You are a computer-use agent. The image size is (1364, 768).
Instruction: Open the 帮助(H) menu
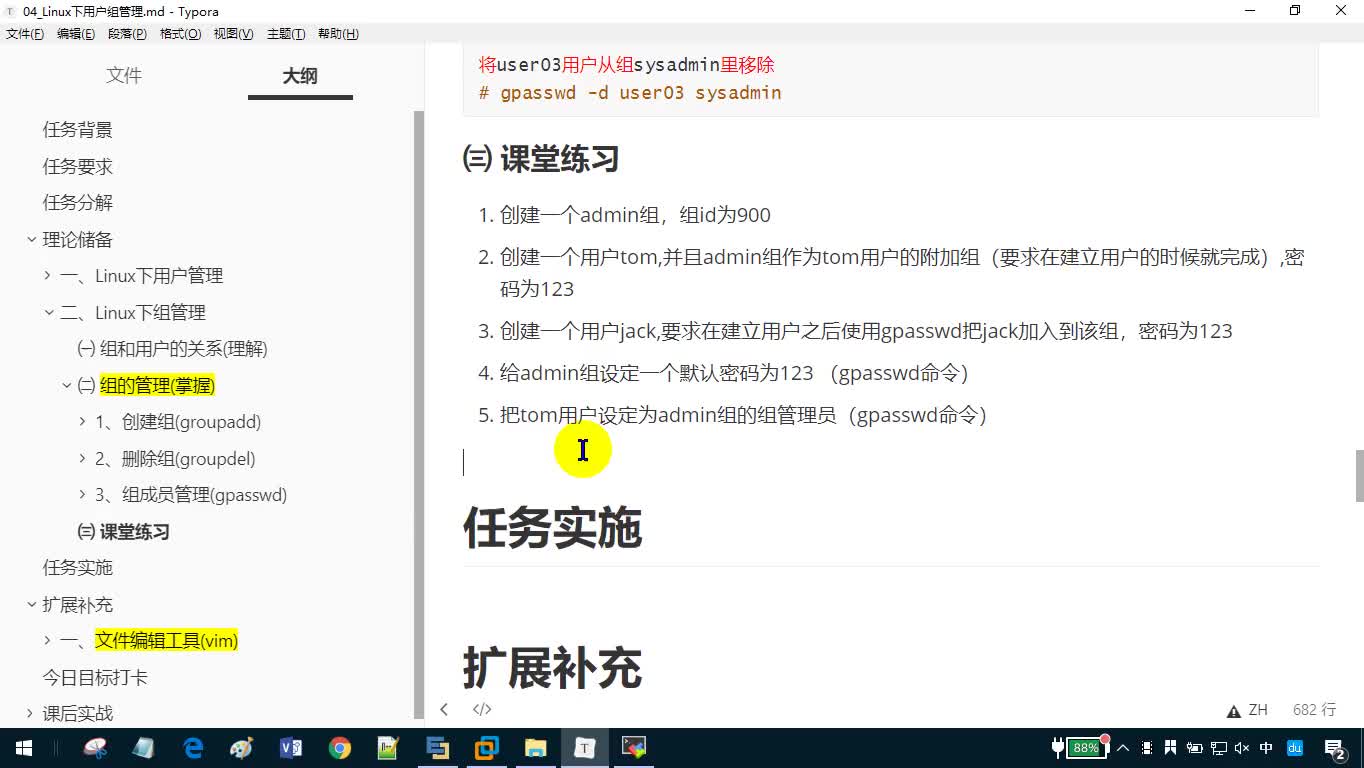pyautogui.click(x=338, y=34)
